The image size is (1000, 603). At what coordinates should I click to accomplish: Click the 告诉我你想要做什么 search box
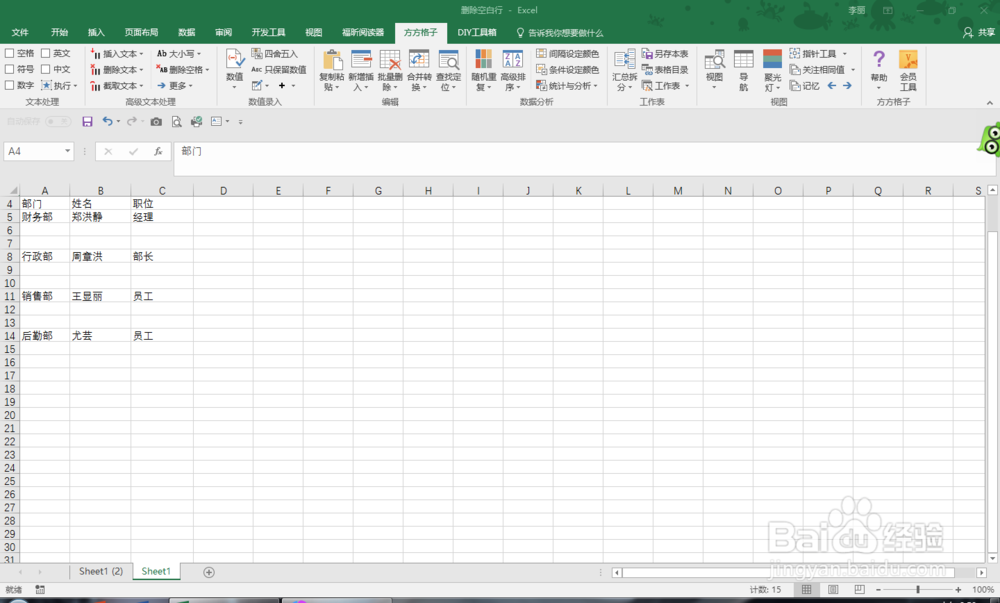559,33
